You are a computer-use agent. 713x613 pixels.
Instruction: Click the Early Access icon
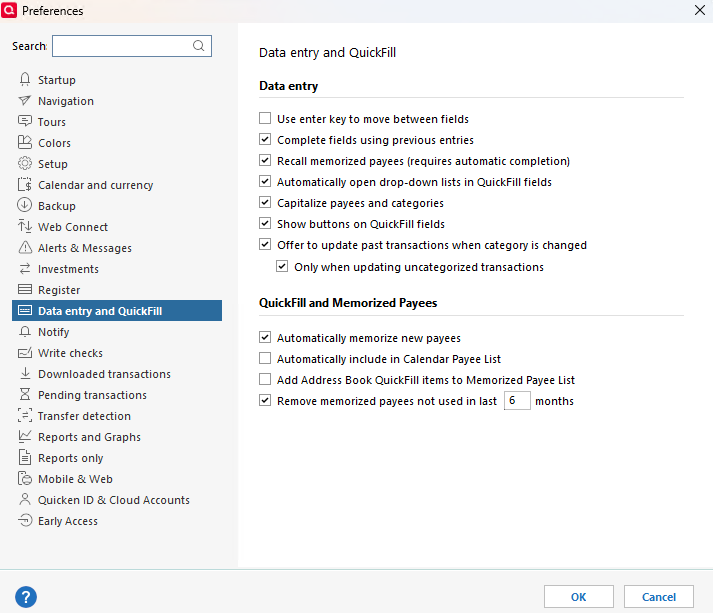pos(25,520)
